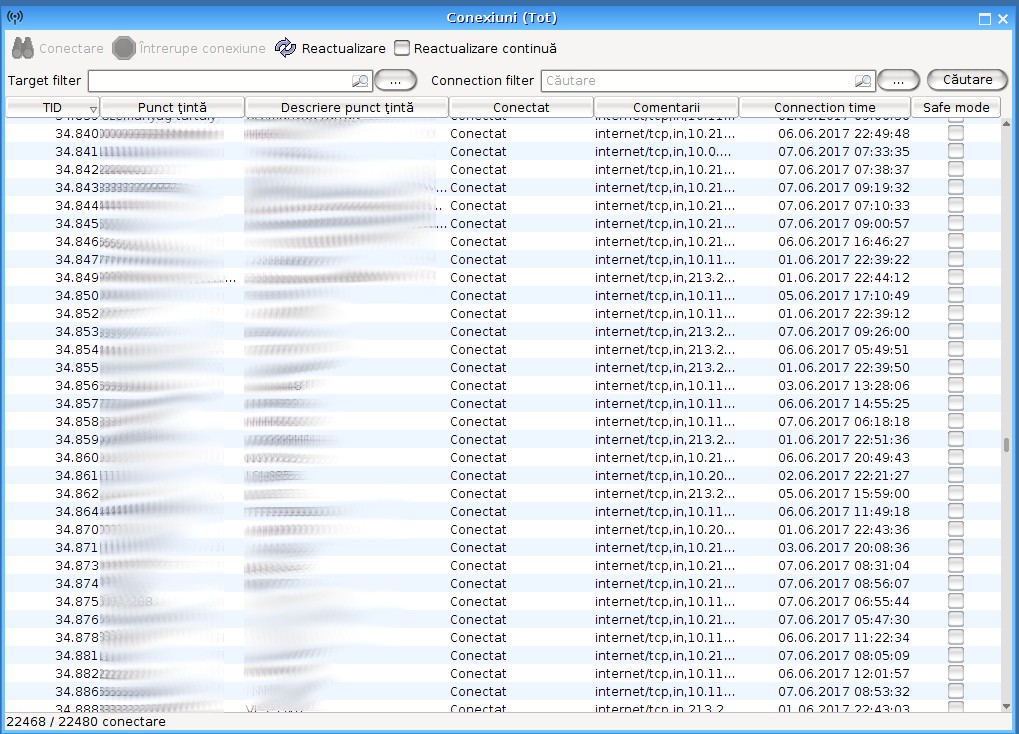Screen dimensions: 1019x734
Task: Click magnifier icon in Target filter field
Action: [x=360, y=81]
